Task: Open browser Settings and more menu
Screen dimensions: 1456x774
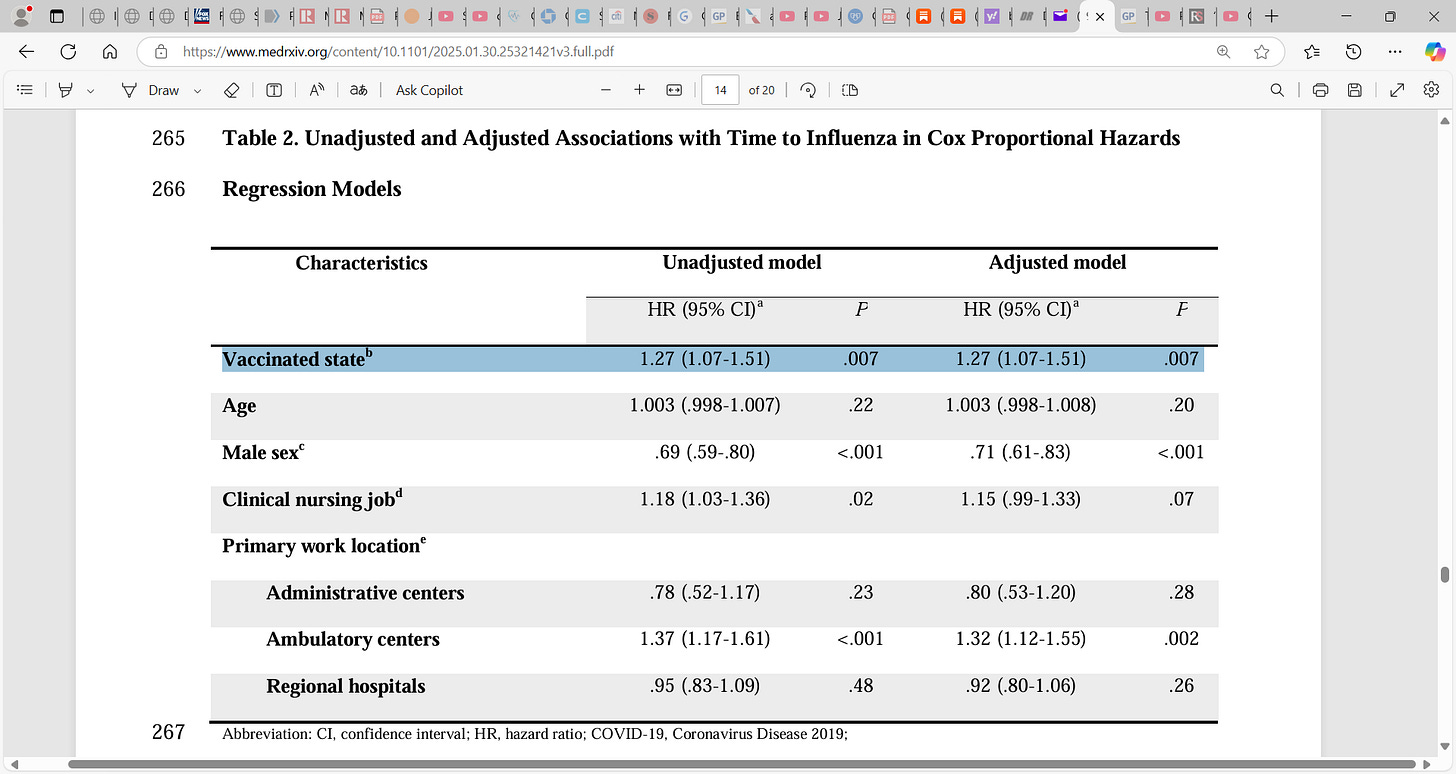Action: (1394, 52)
